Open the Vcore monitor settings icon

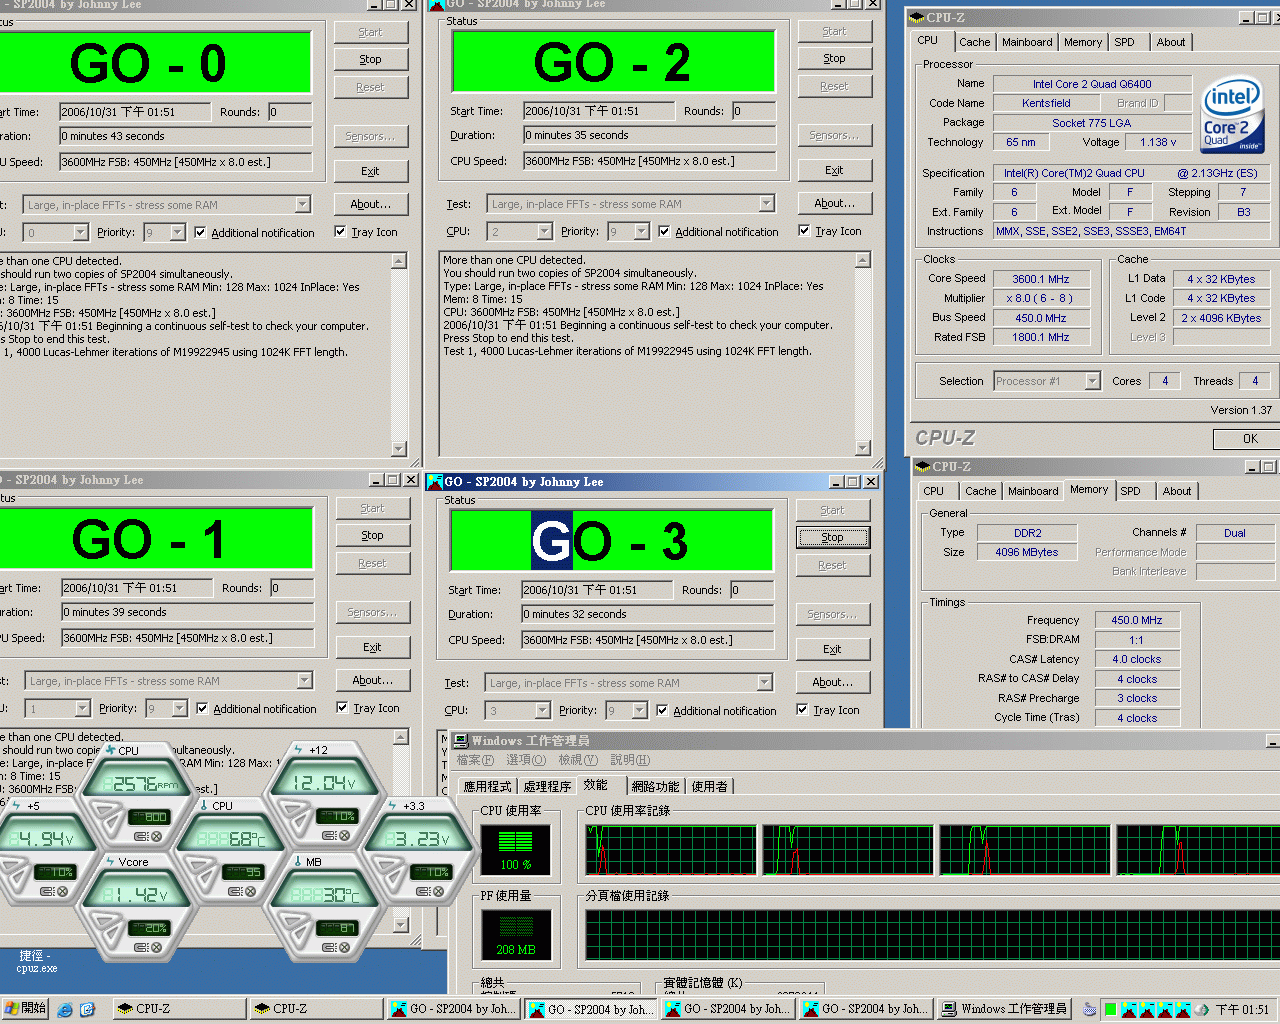coord(139,948)
